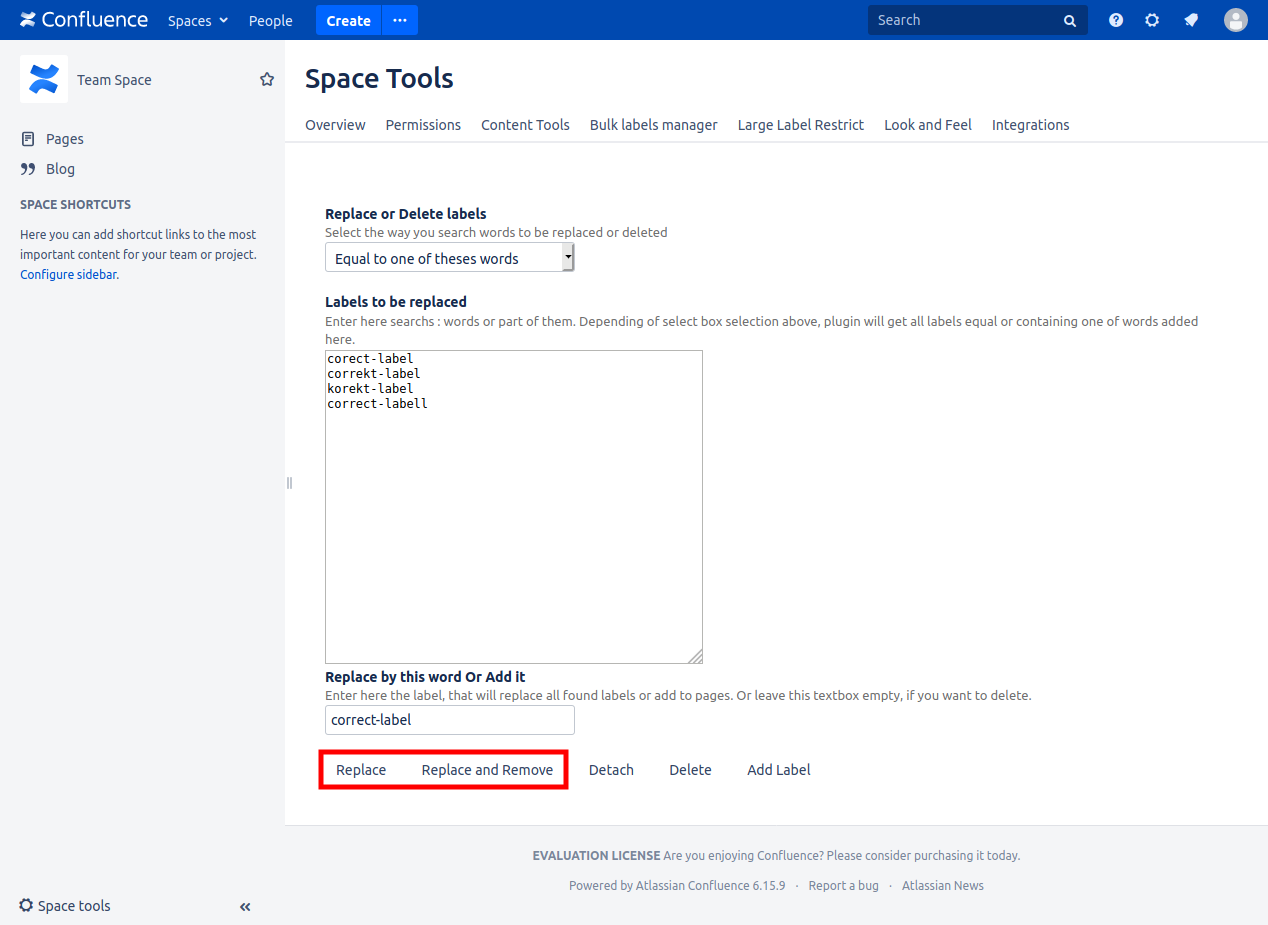The image size is (1268, 925).
Task: Open the 'Equal to one of theses words' dropdown
Action: coord(450,258)
